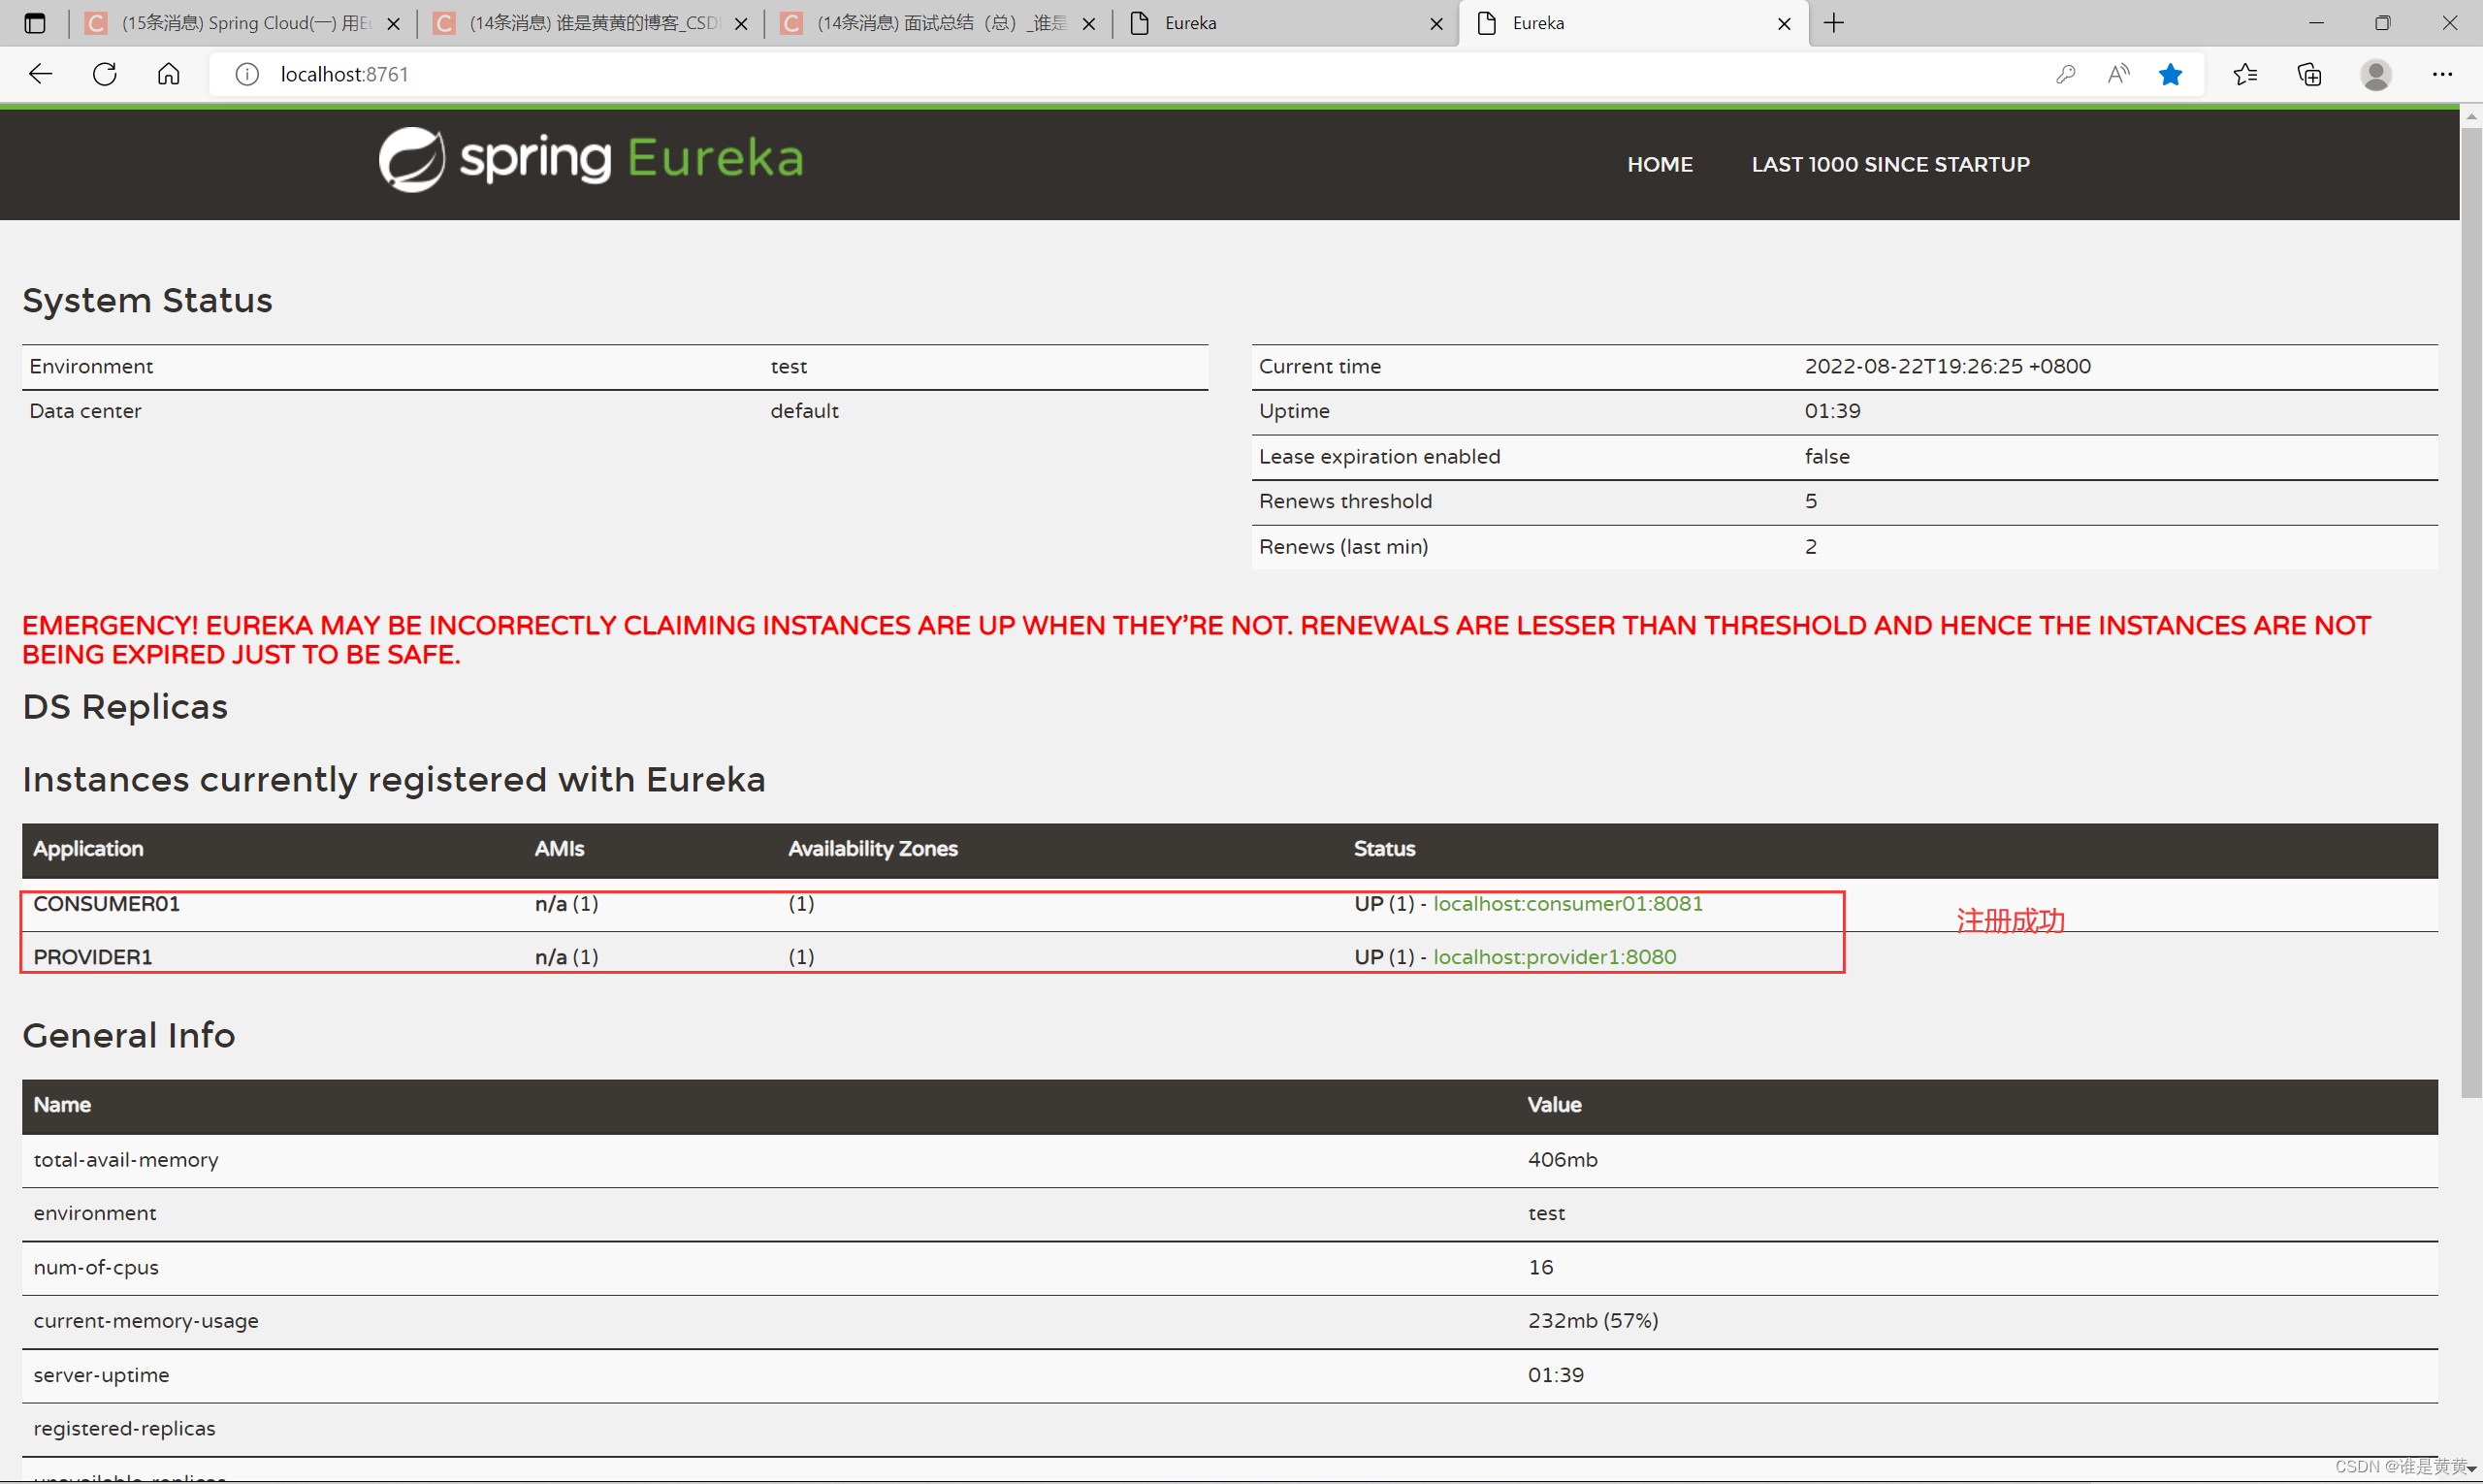Viewport: 2483px width, 1484px height.
Task: Open the browser settings ellipsis menu
Action: 2442,74
